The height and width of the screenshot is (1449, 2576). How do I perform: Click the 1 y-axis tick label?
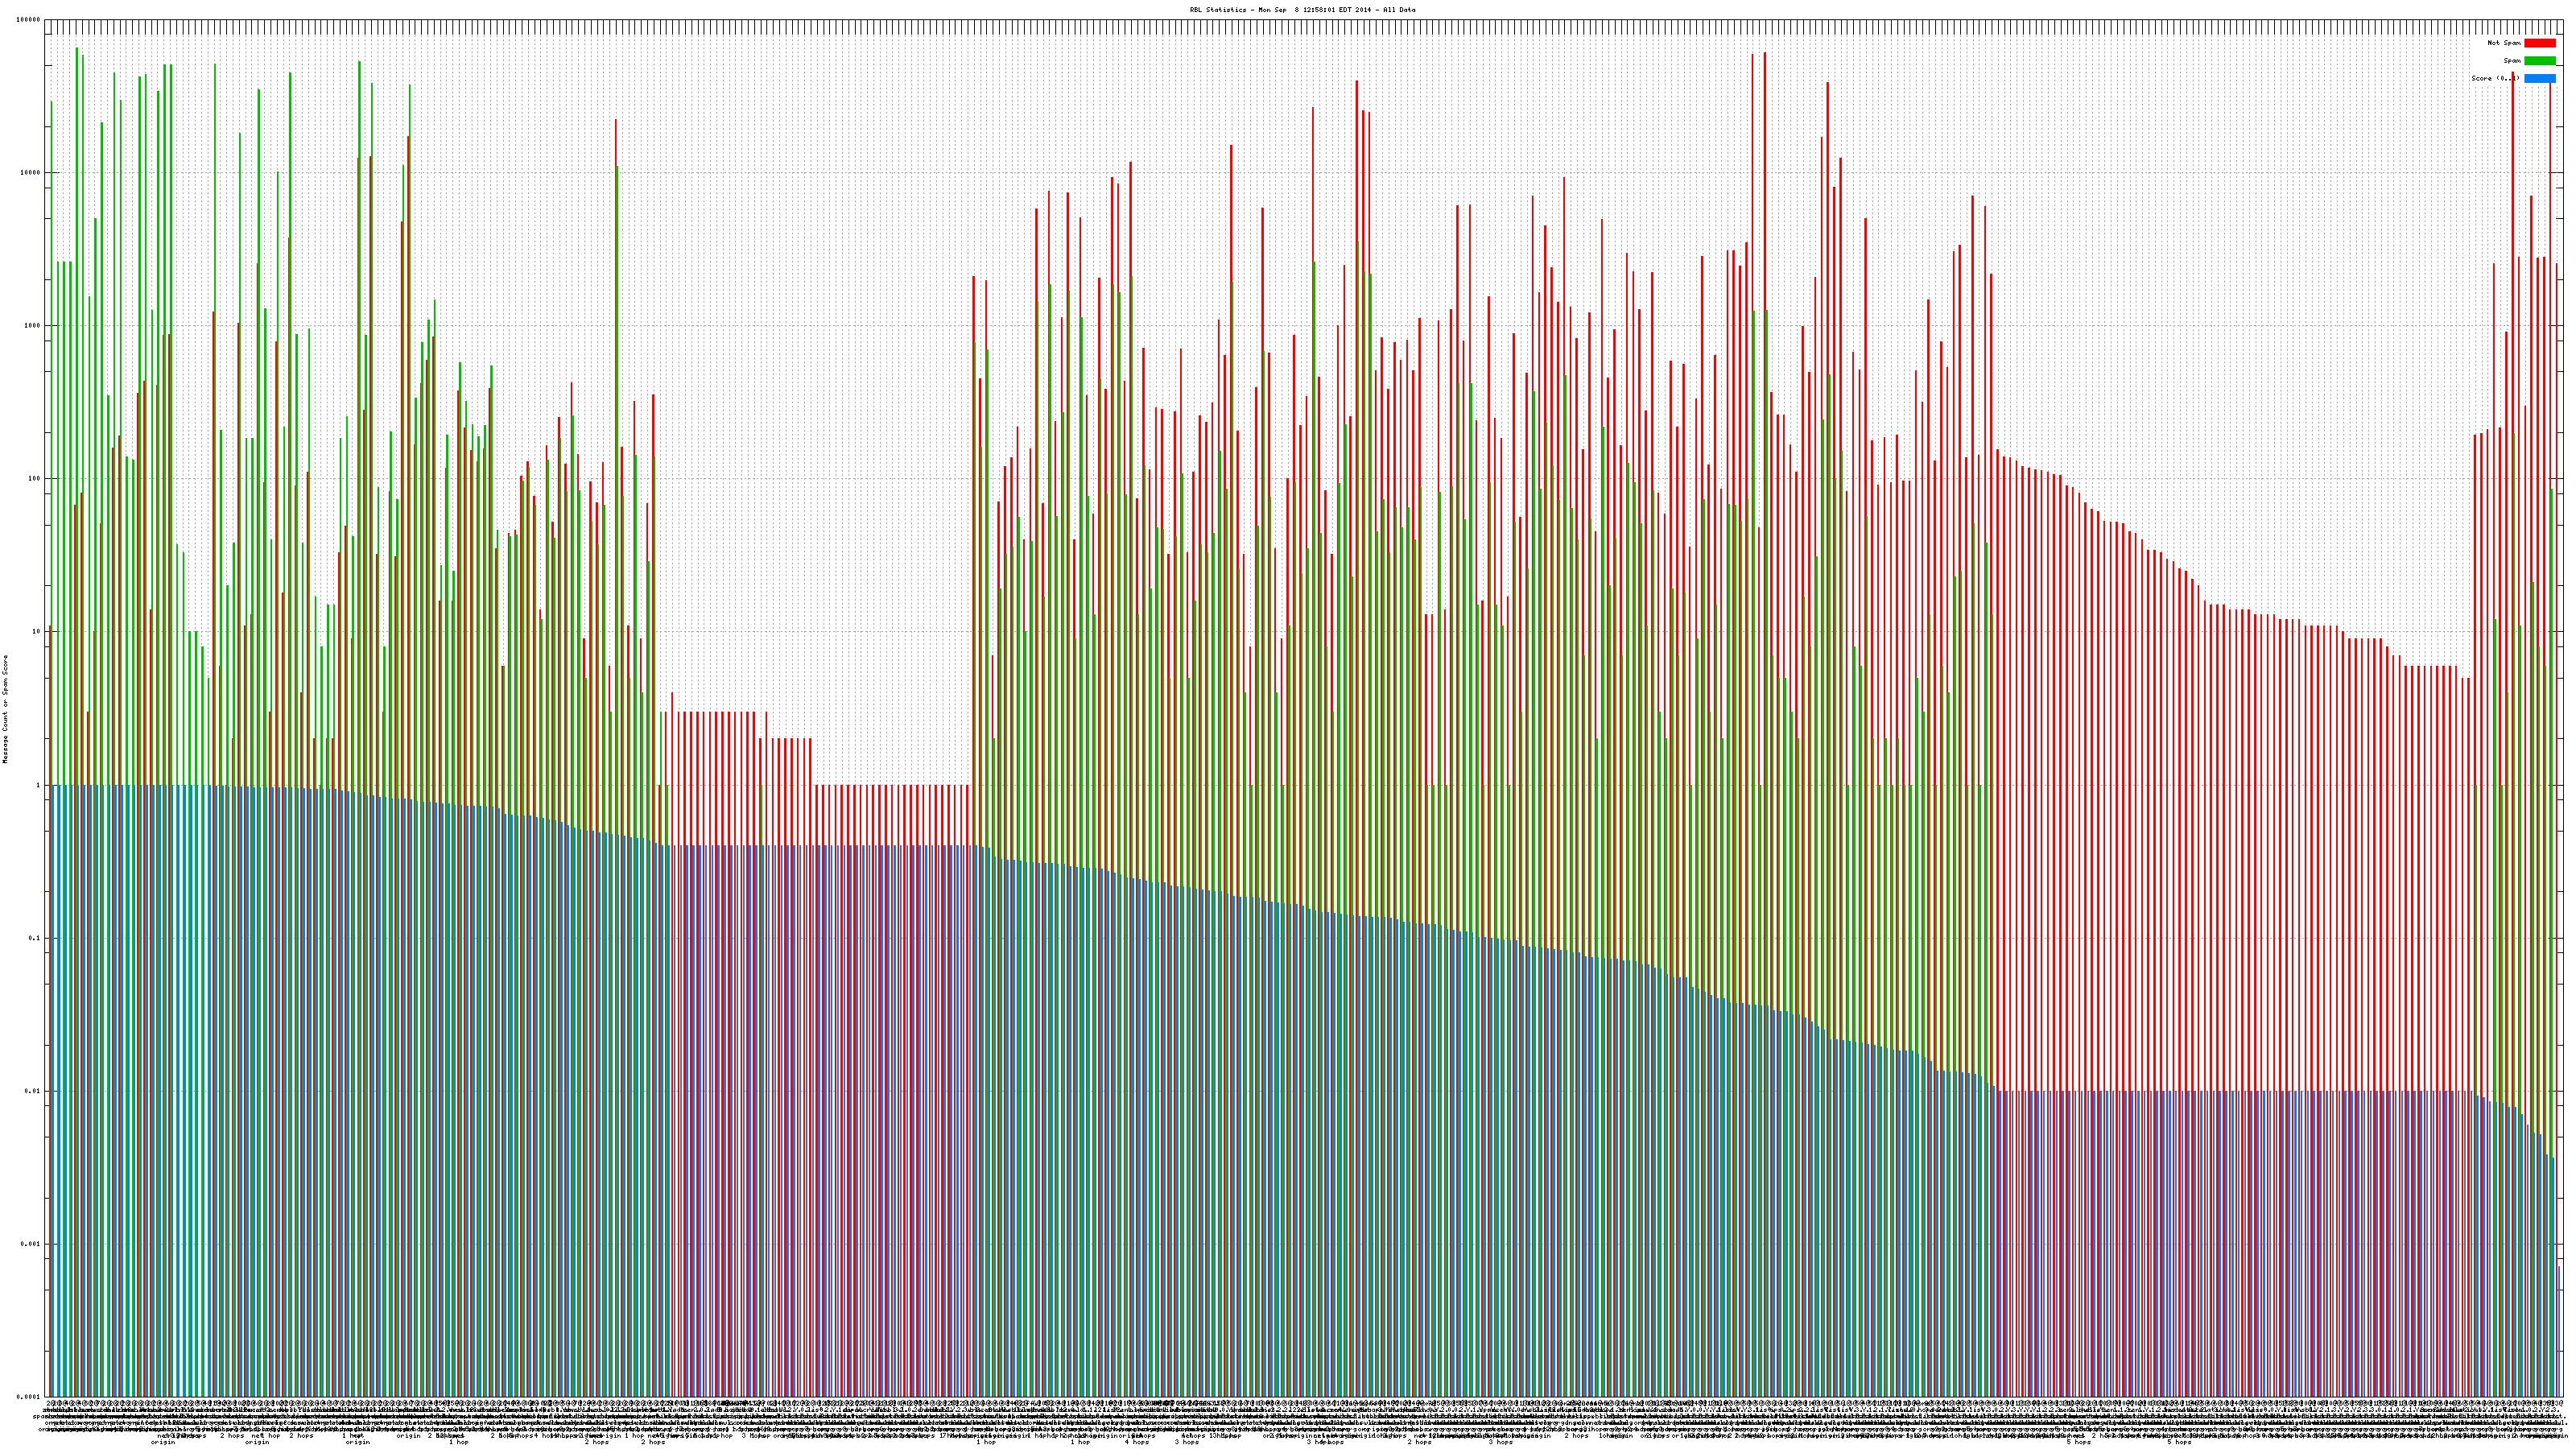(38, 785)
